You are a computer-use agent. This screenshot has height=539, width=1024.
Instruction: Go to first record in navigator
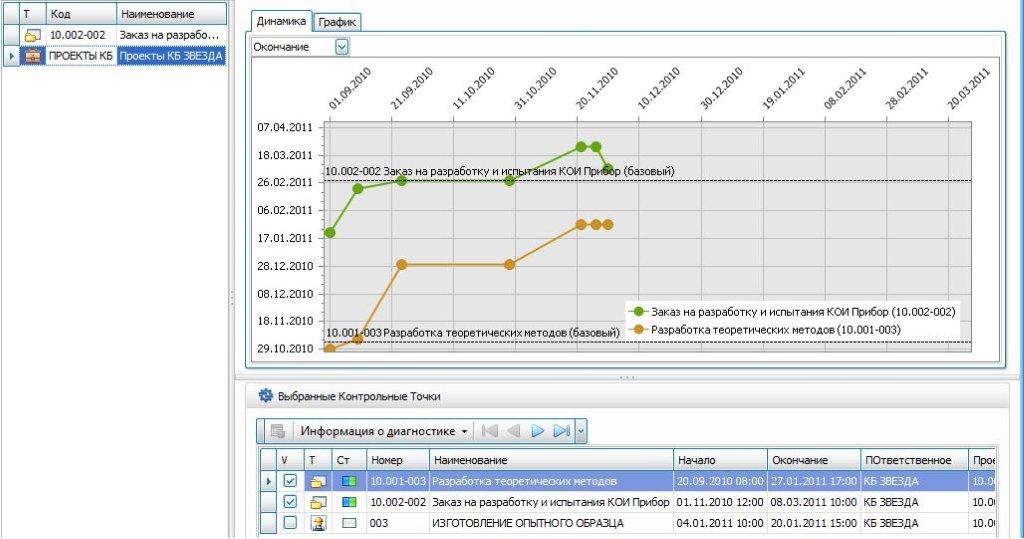coord(490,431)
